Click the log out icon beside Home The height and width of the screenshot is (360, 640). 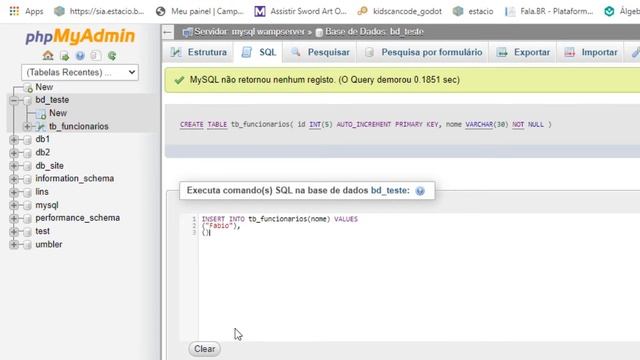pos(64,56)
